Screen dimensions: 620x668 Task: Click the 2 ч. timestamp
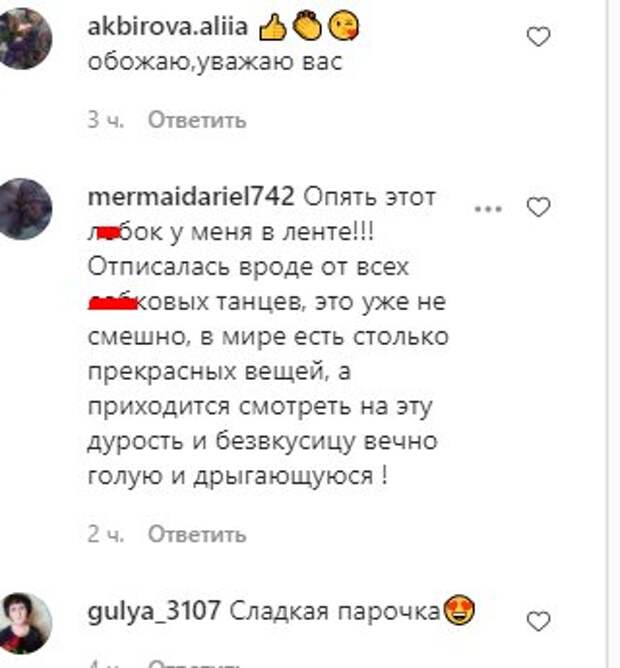pyautogui.click(x=106, y=533)
